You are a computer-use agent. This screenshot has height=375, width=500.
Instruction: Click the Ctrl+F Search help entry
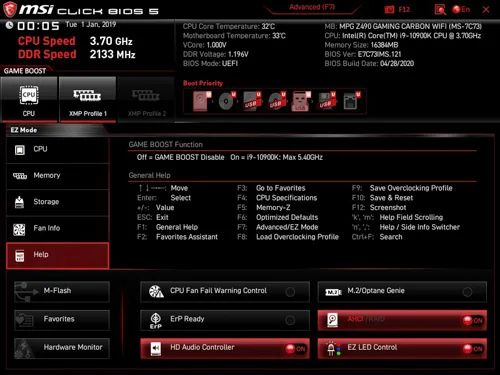tap(377, 237)
